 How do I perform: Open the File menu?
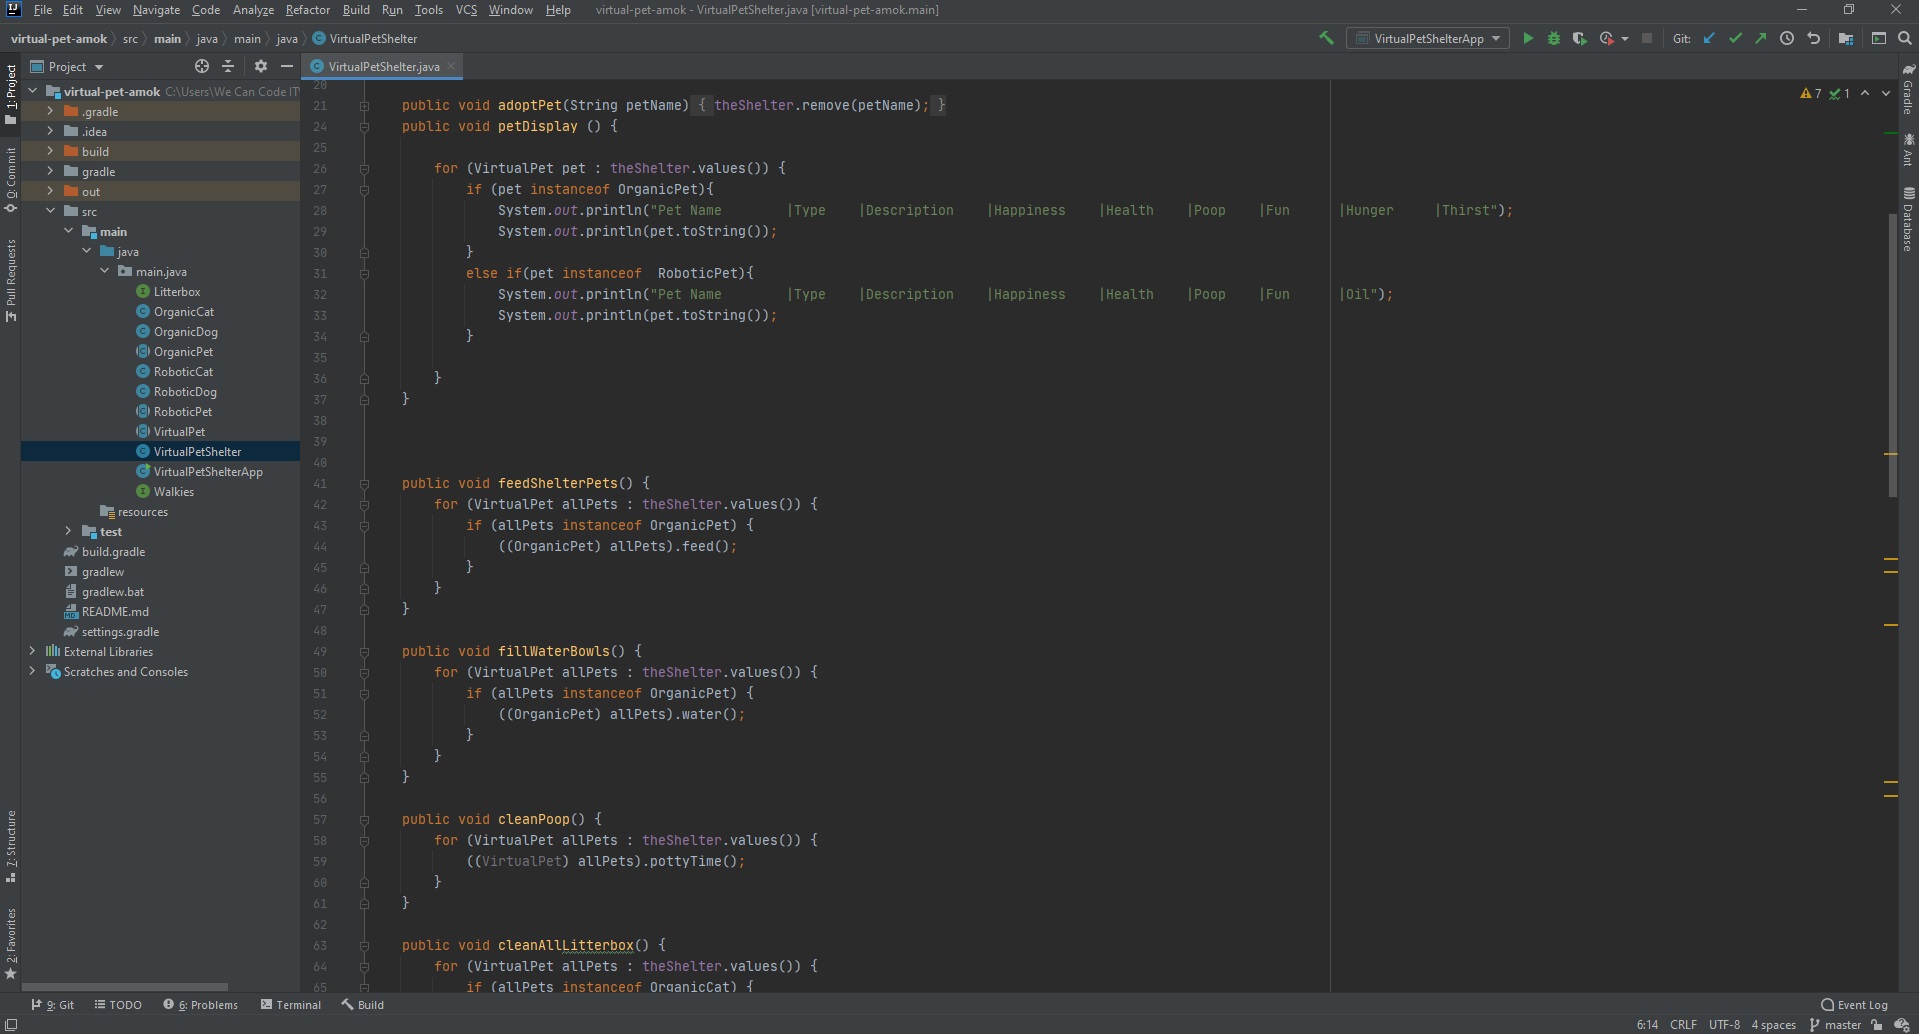tap(42, 10)
